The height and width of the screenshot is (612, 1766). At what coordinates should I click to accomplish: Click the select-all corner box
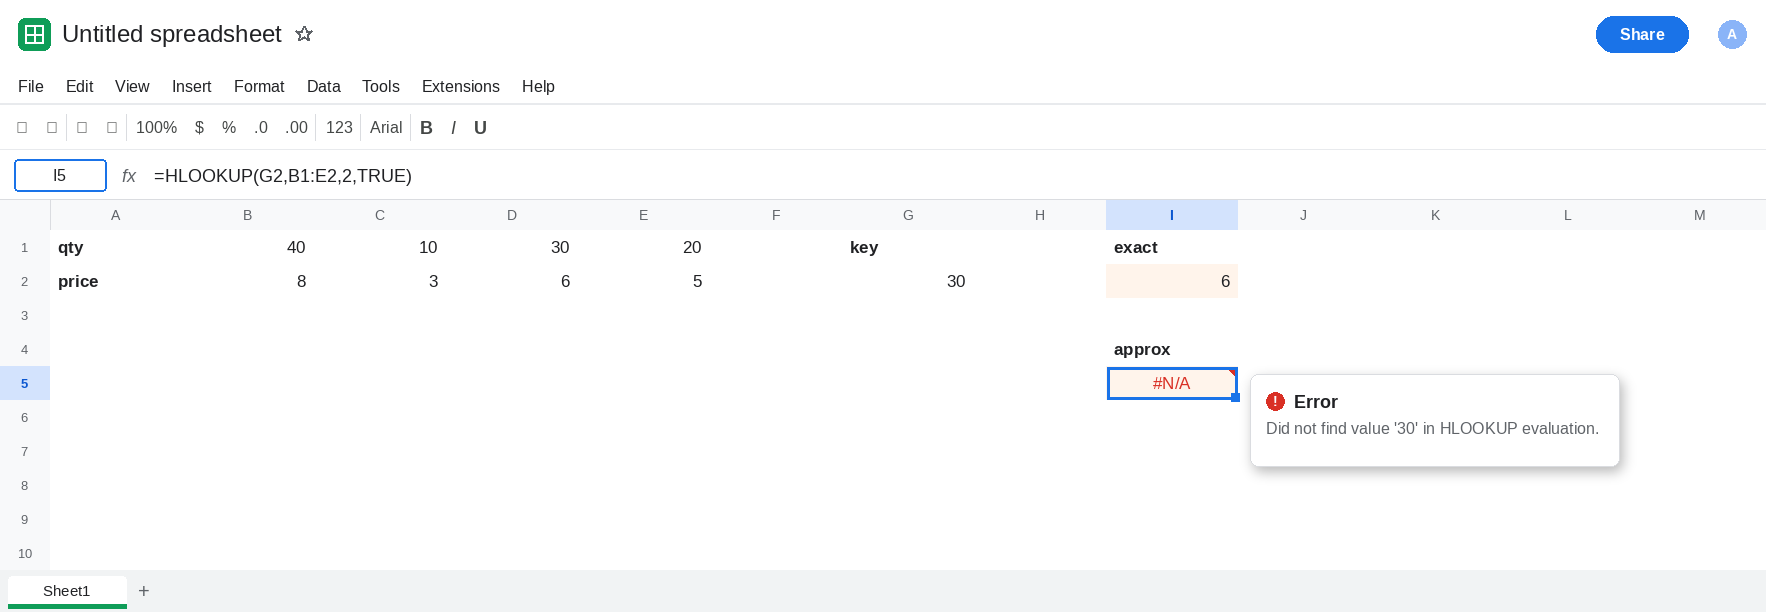[x=25, y=215]
